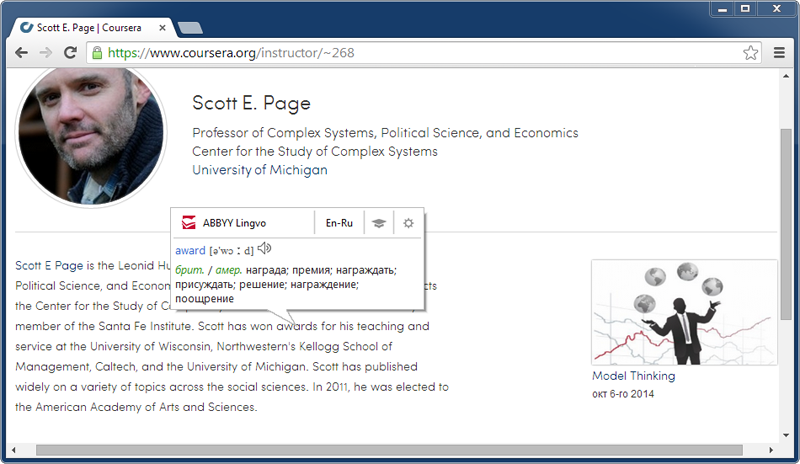Image resolution: width=800 pixels, height=464 pixels.
Task: Click the 'амер.' label in Lingvo popup
Action: click(x=229, y=270)
